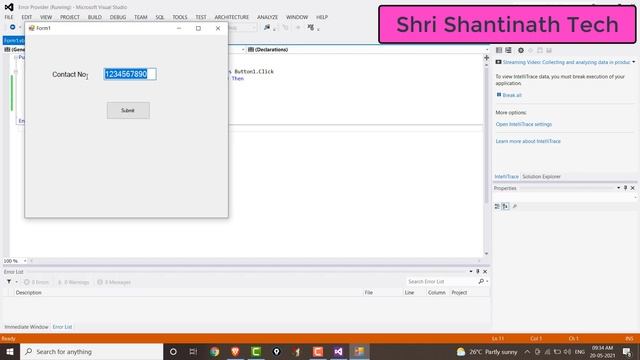This screenshot has width=640, height=360.
Task: Switch to the IntelliTrace tab
Action: tap(507, 177)
